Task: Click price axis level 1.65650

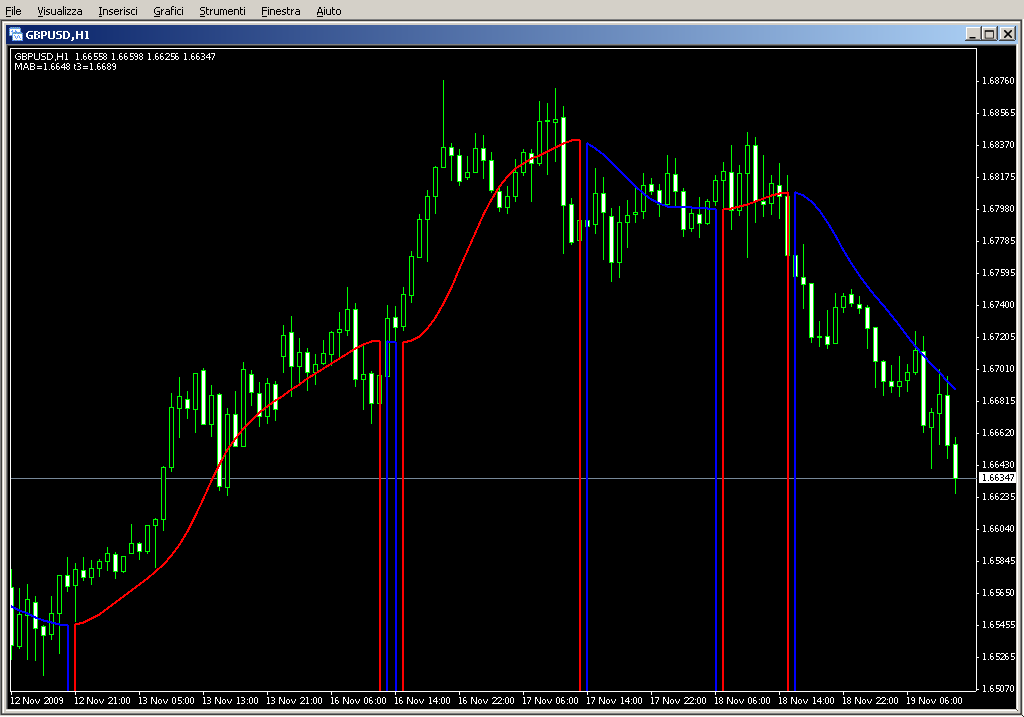Action: point(999,593)
